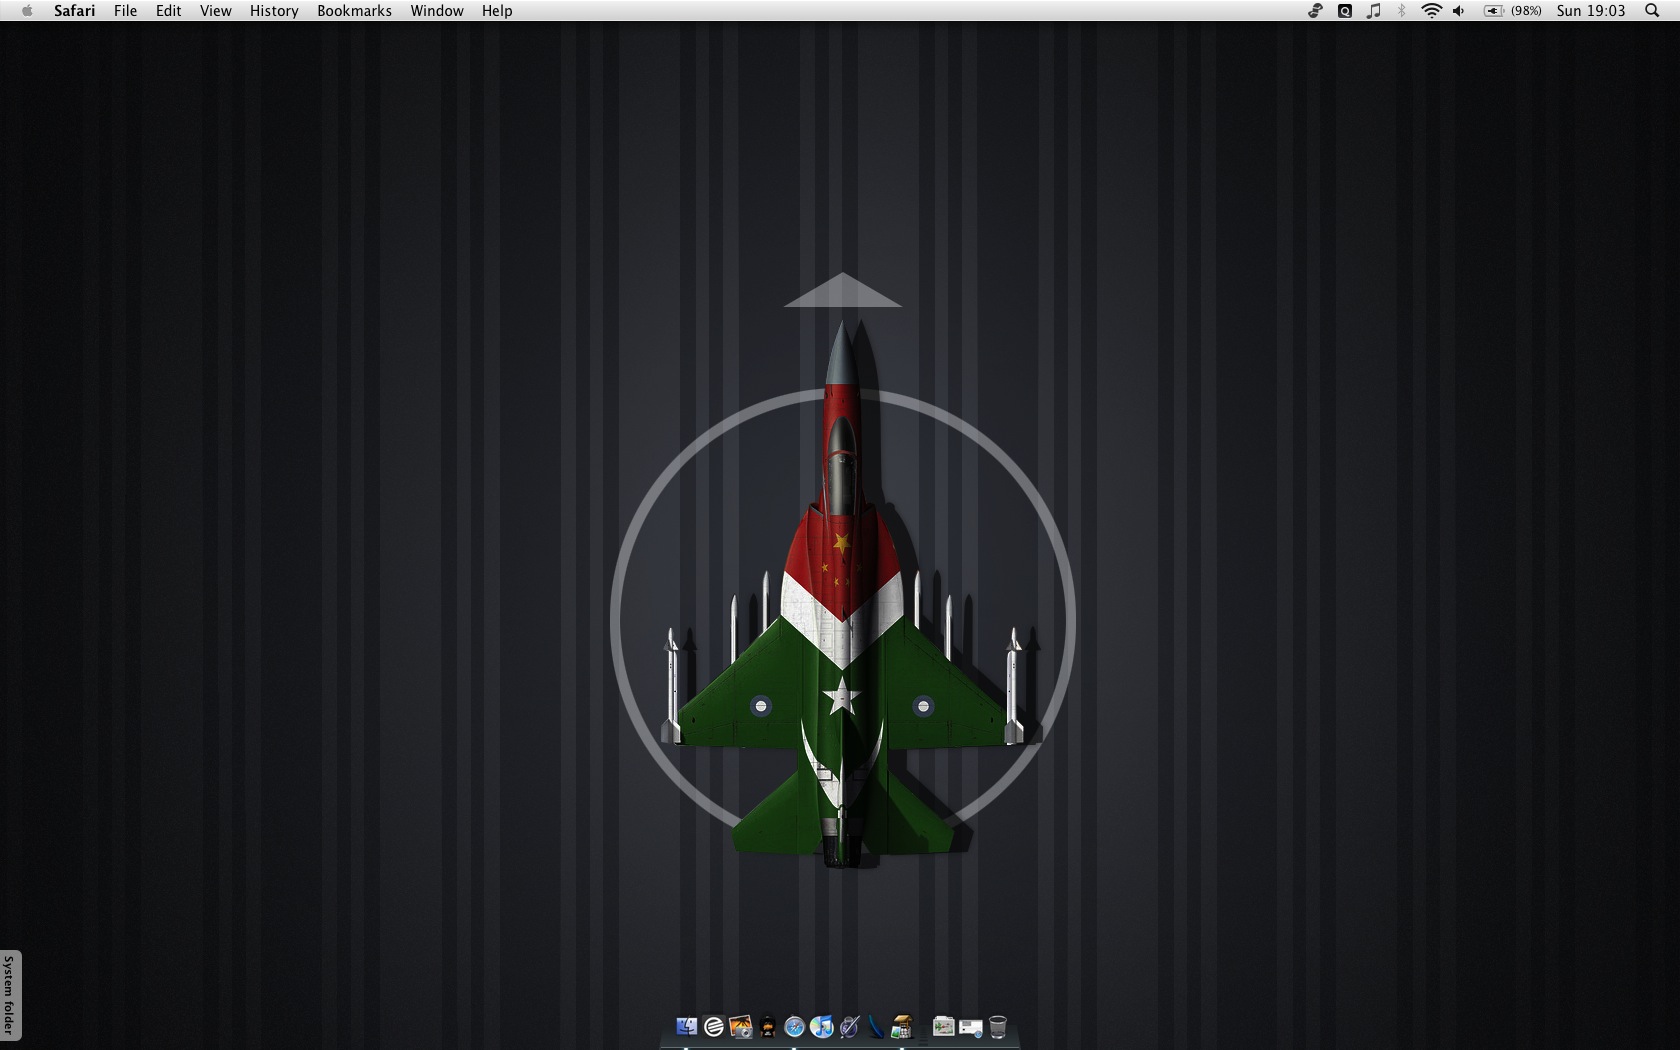Open the volume control menu
Viewport: 1680px width, 1050px height.
click(x=1459, y=11)
